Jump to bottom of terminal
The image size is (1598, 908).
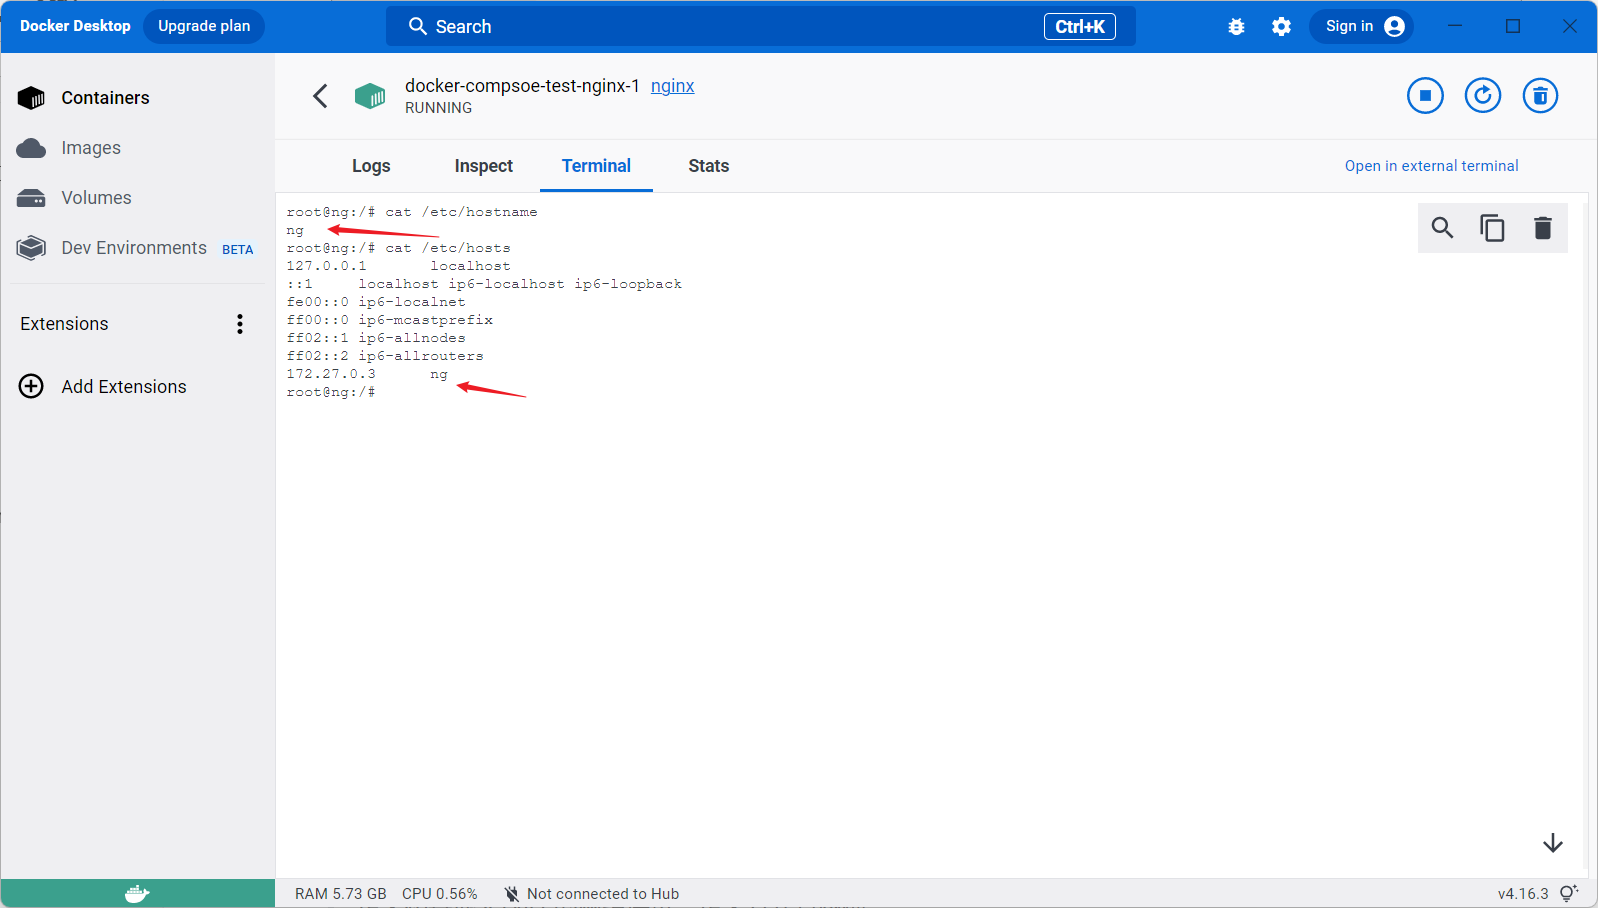tap(1553, 843)
